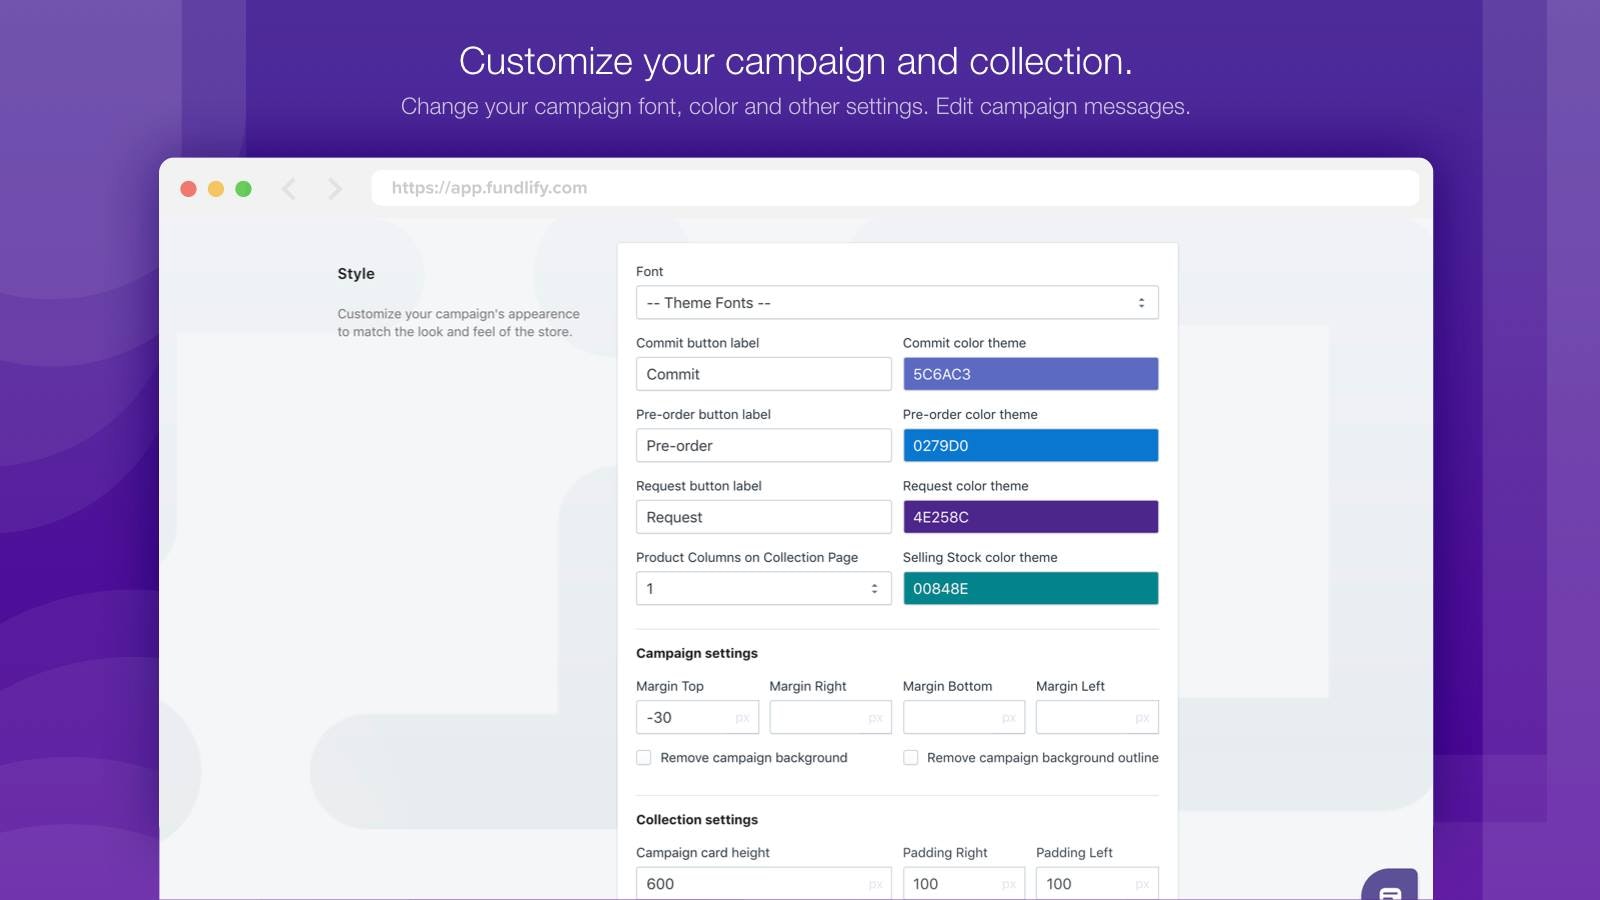This screenshot has width=1600, height=900.
Task: Click the Margin Bottom field
Action: coord(964,717)
